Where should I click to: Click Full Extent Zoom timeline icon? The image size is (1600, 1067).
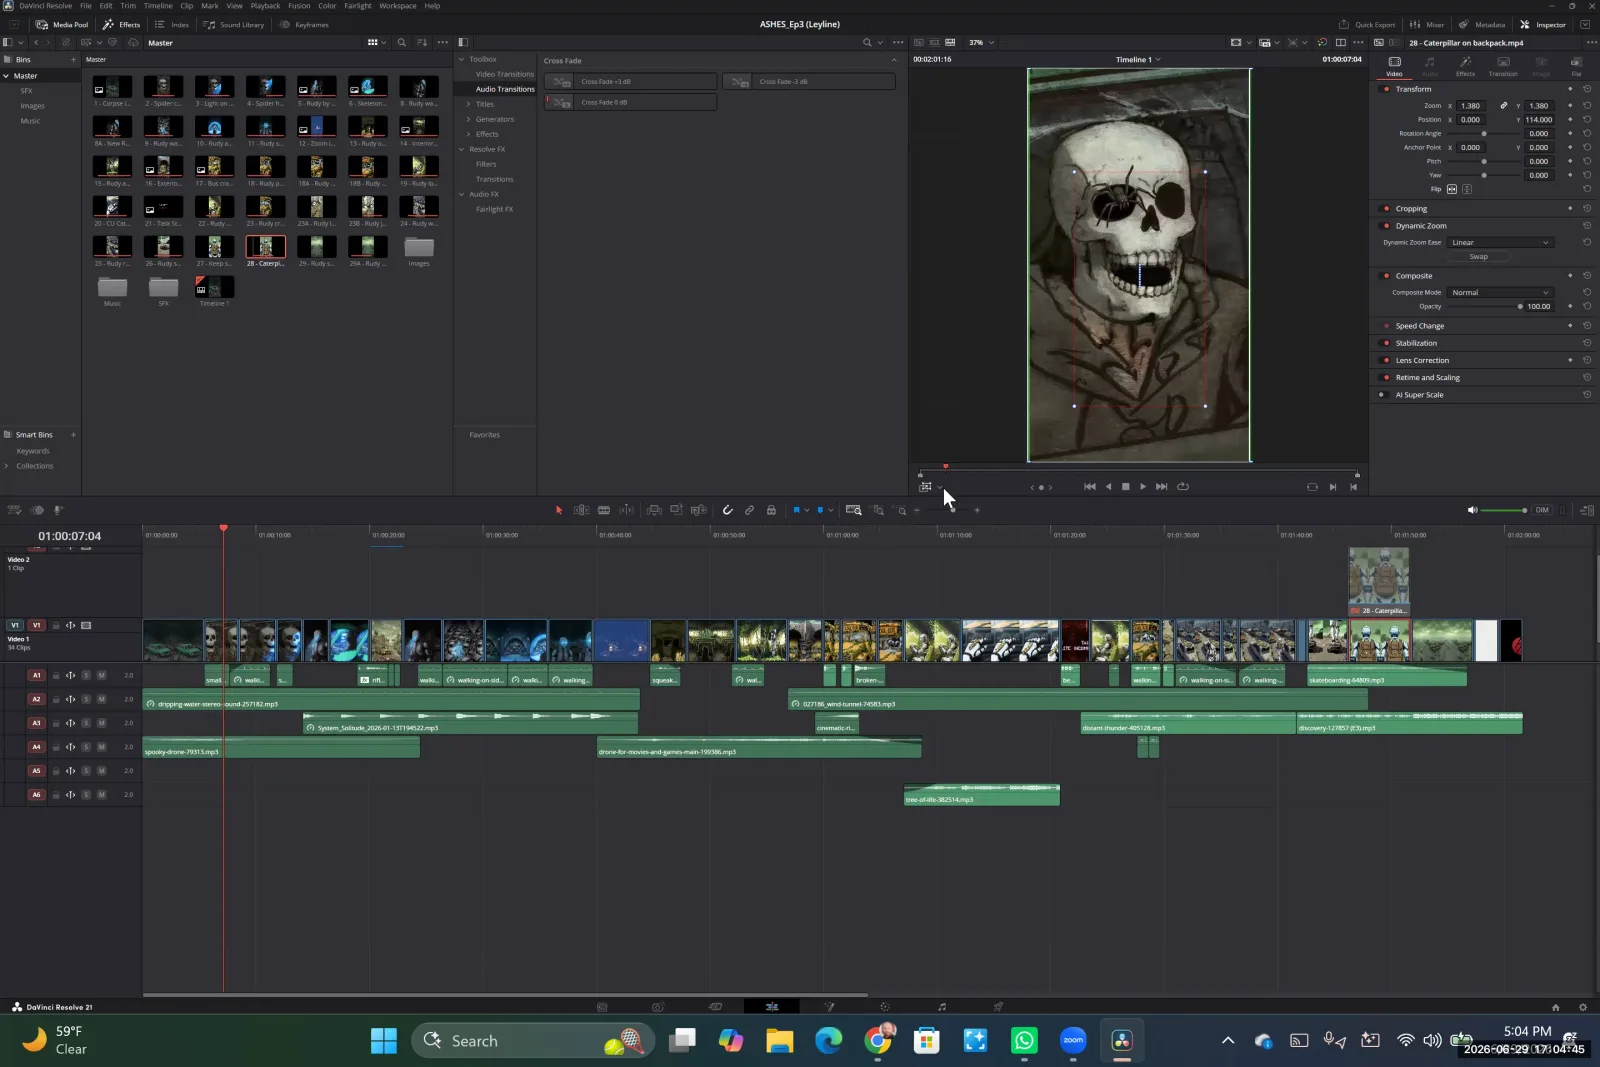[x=853, y=510]
